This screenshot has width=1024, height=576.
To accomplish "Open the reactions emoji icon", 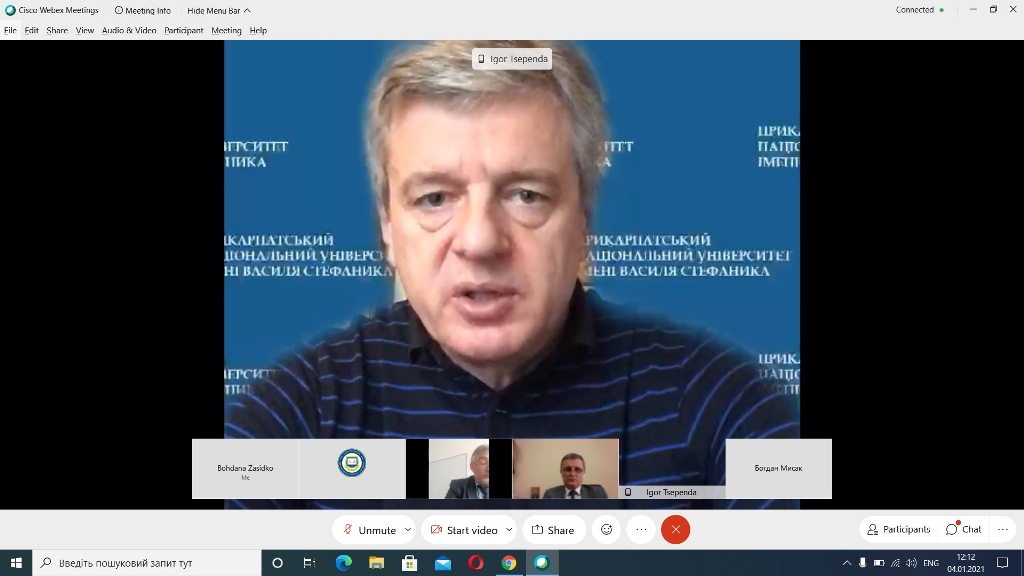I will [x=606, y=530].
